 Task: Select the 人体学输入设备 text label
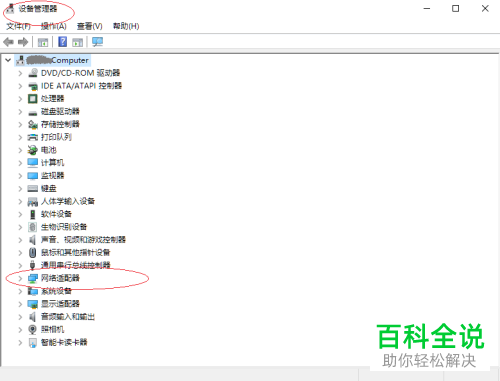[x=68, y=201]
